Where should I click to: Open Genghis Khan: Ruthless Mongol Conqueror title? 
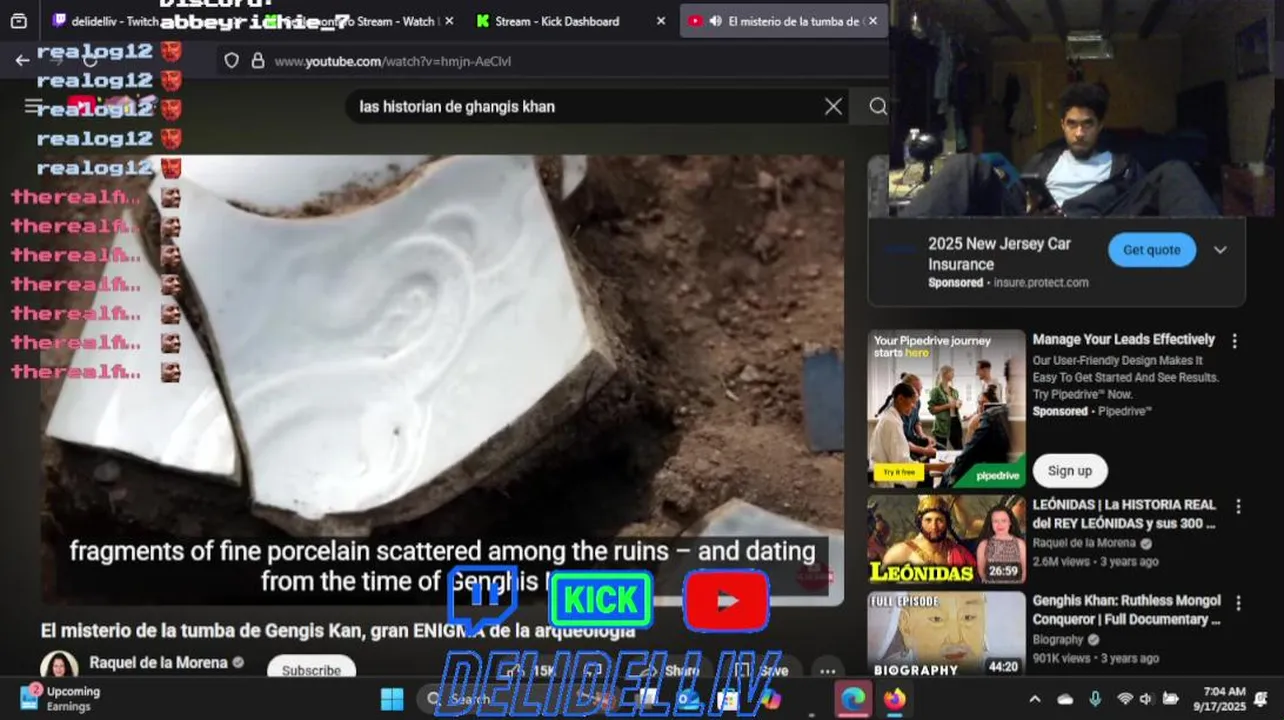[1127, 610]
